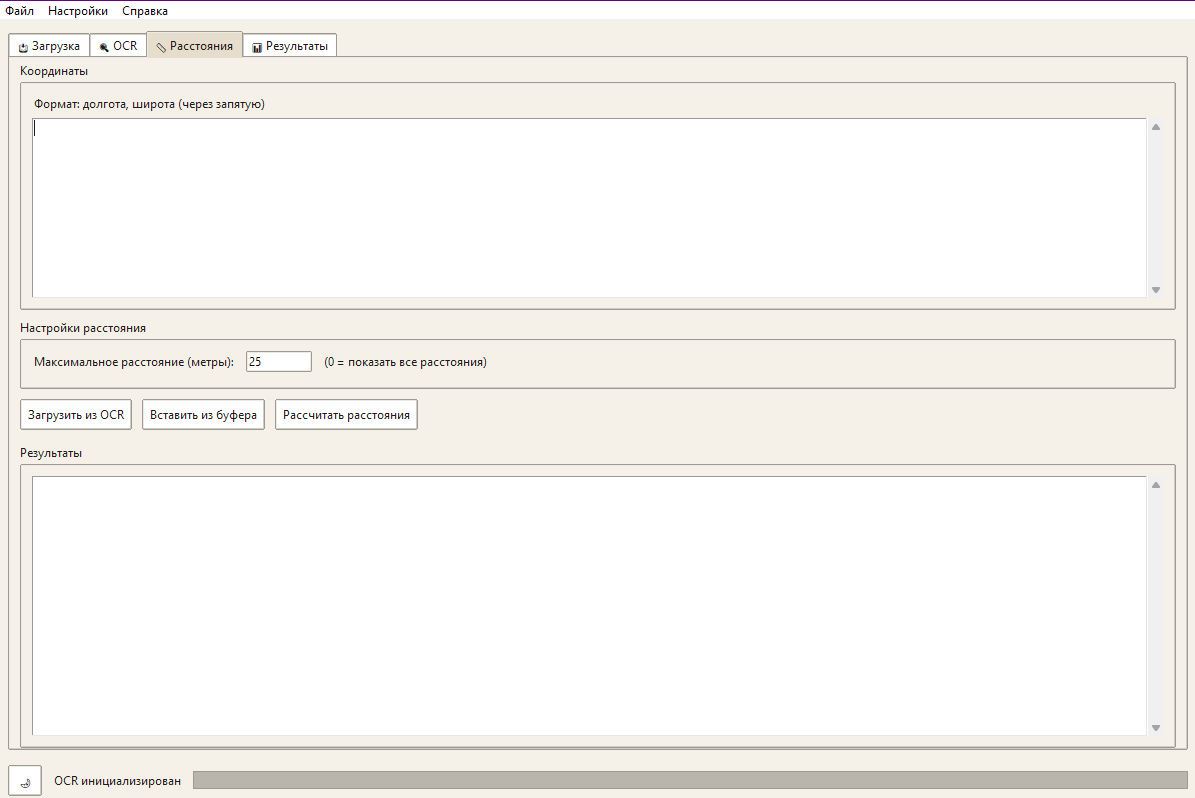This screenshot has width=1195, height=798.
Task: Focus the maximum distance input field
Action: point(279,362)
